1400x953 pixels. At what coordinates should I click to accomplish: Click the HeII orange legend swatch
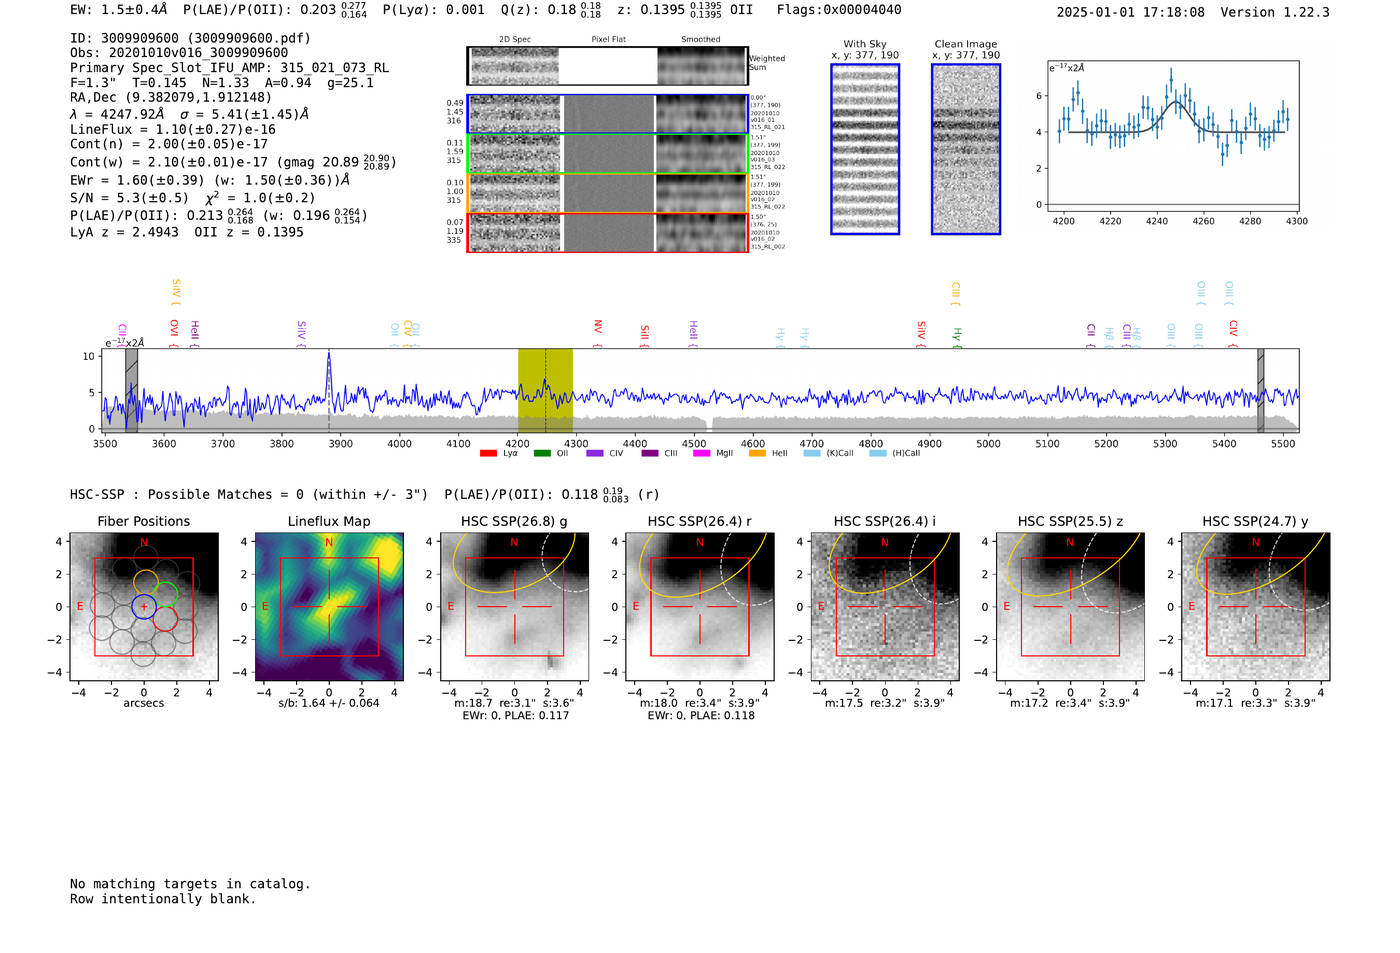[x=757, y=453]
